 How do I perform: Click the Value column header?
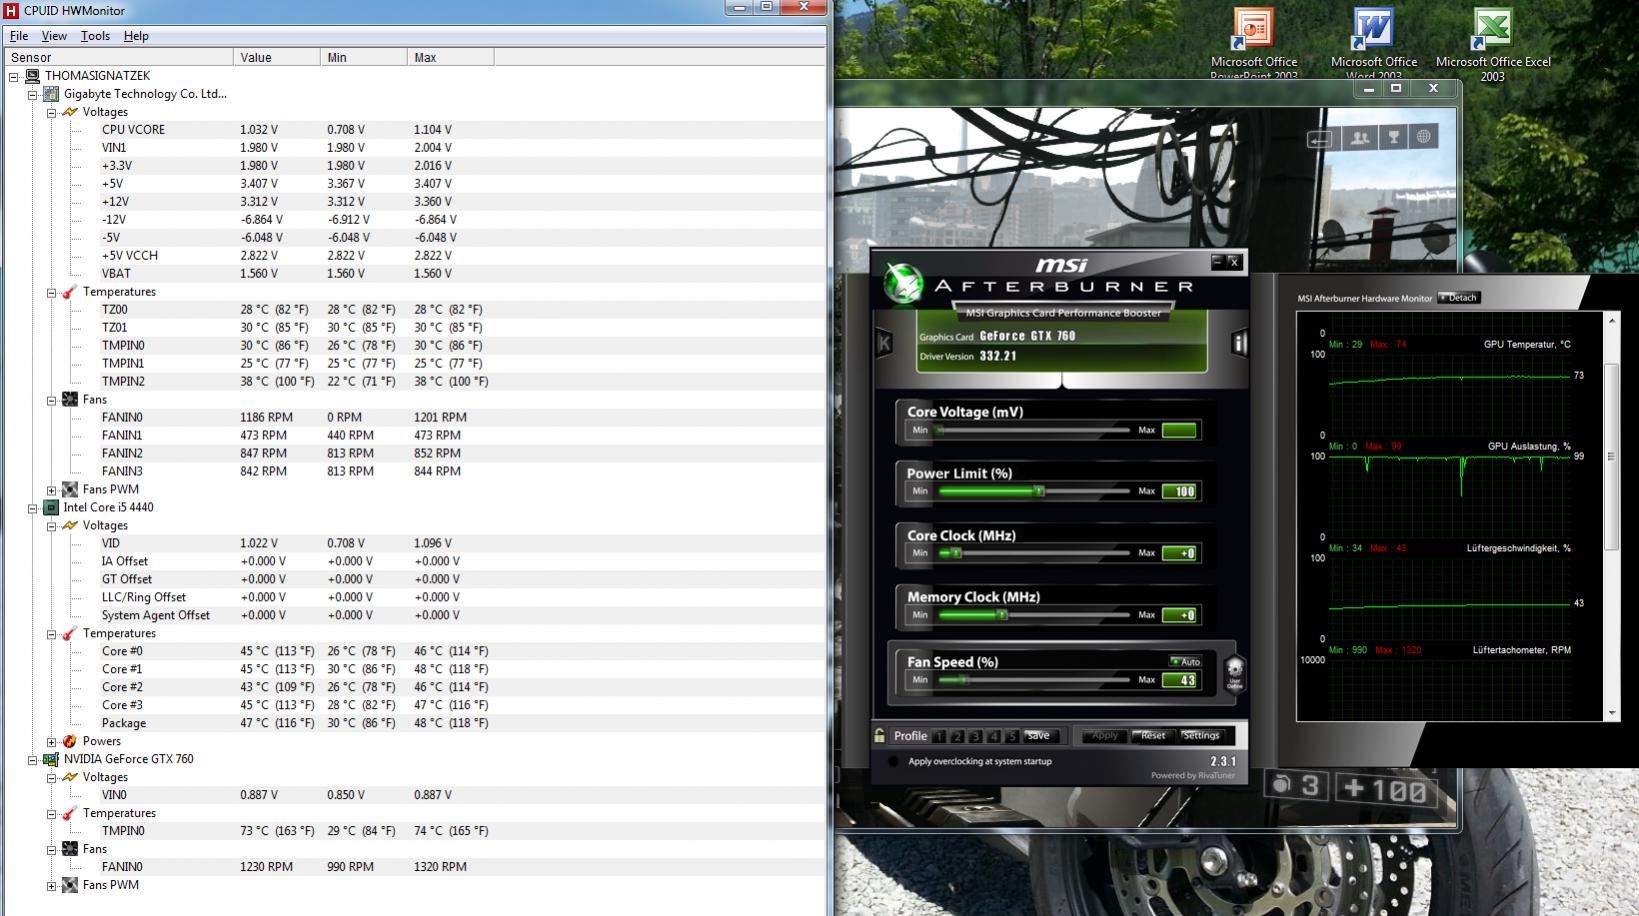coord(277,57)
